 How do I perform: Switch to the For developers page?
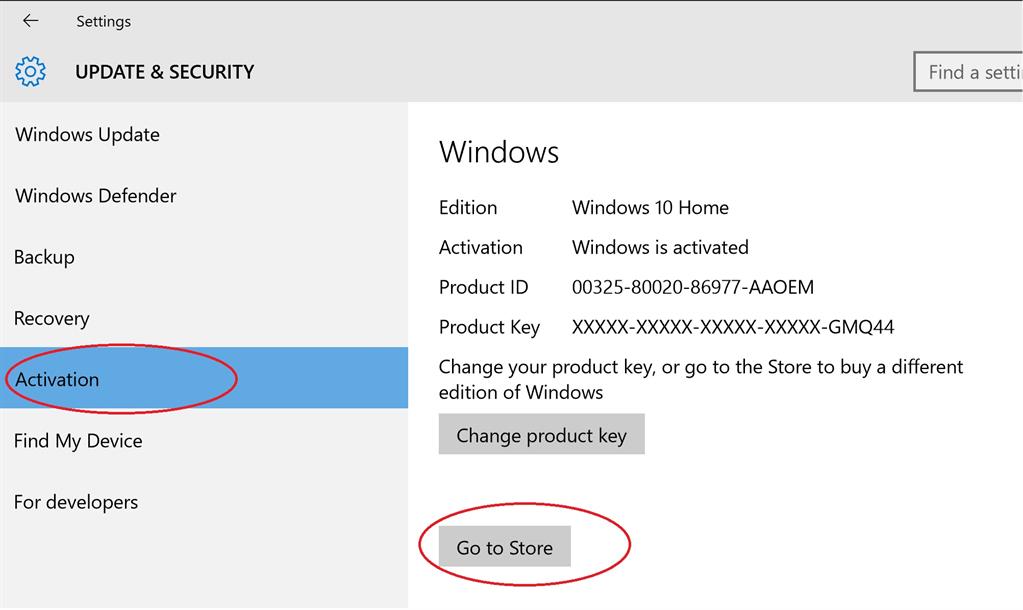click(x=76, y=502)
